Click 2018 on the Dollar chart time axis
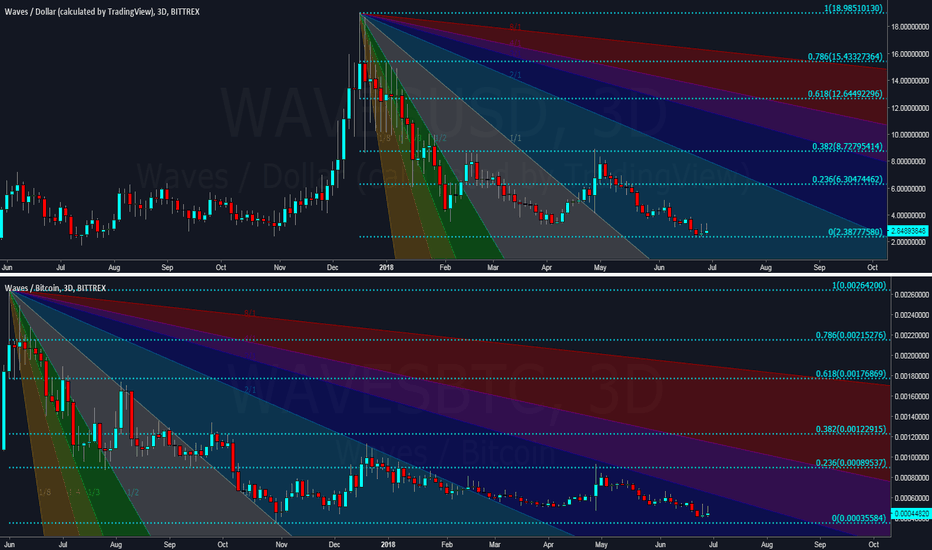This screenshot has width=932, height=550. (x=386, y=268)
